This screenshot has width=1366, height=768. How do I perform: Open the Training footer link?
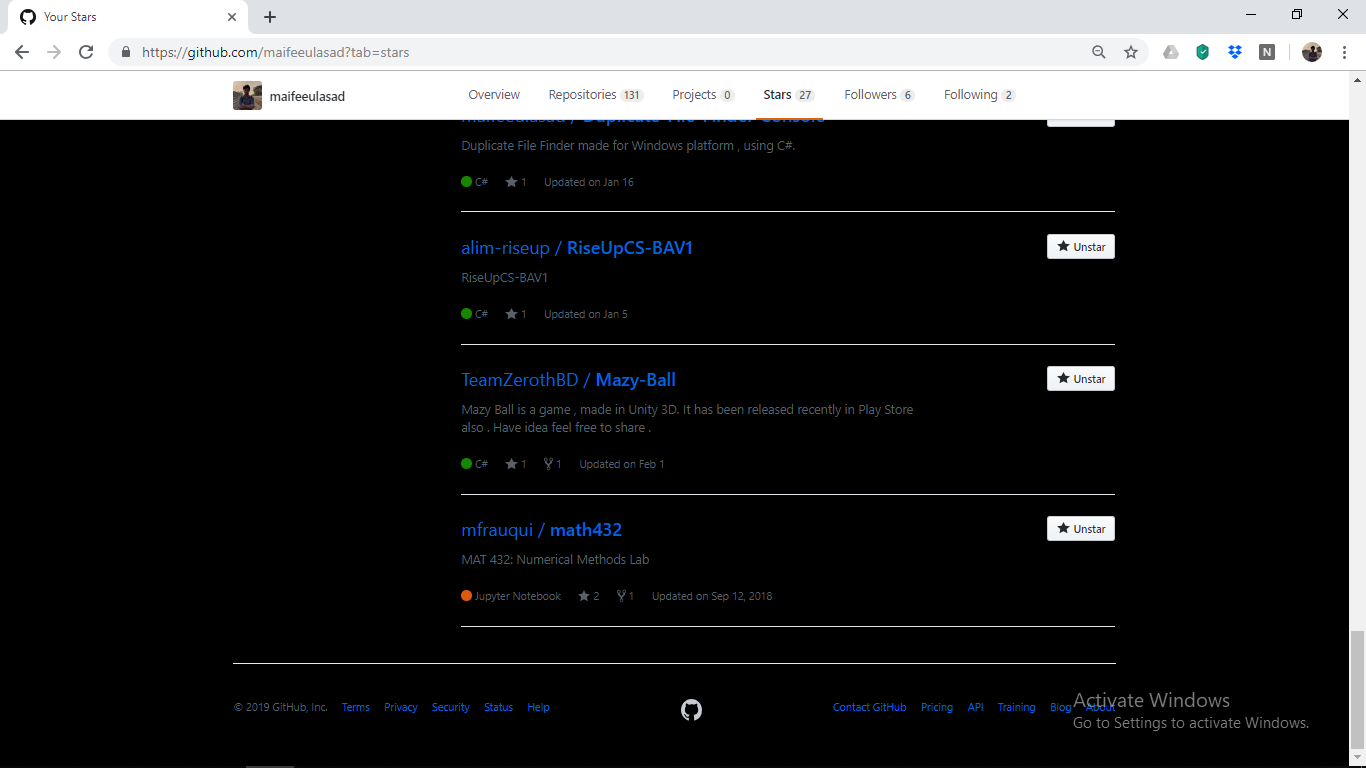1016,707
